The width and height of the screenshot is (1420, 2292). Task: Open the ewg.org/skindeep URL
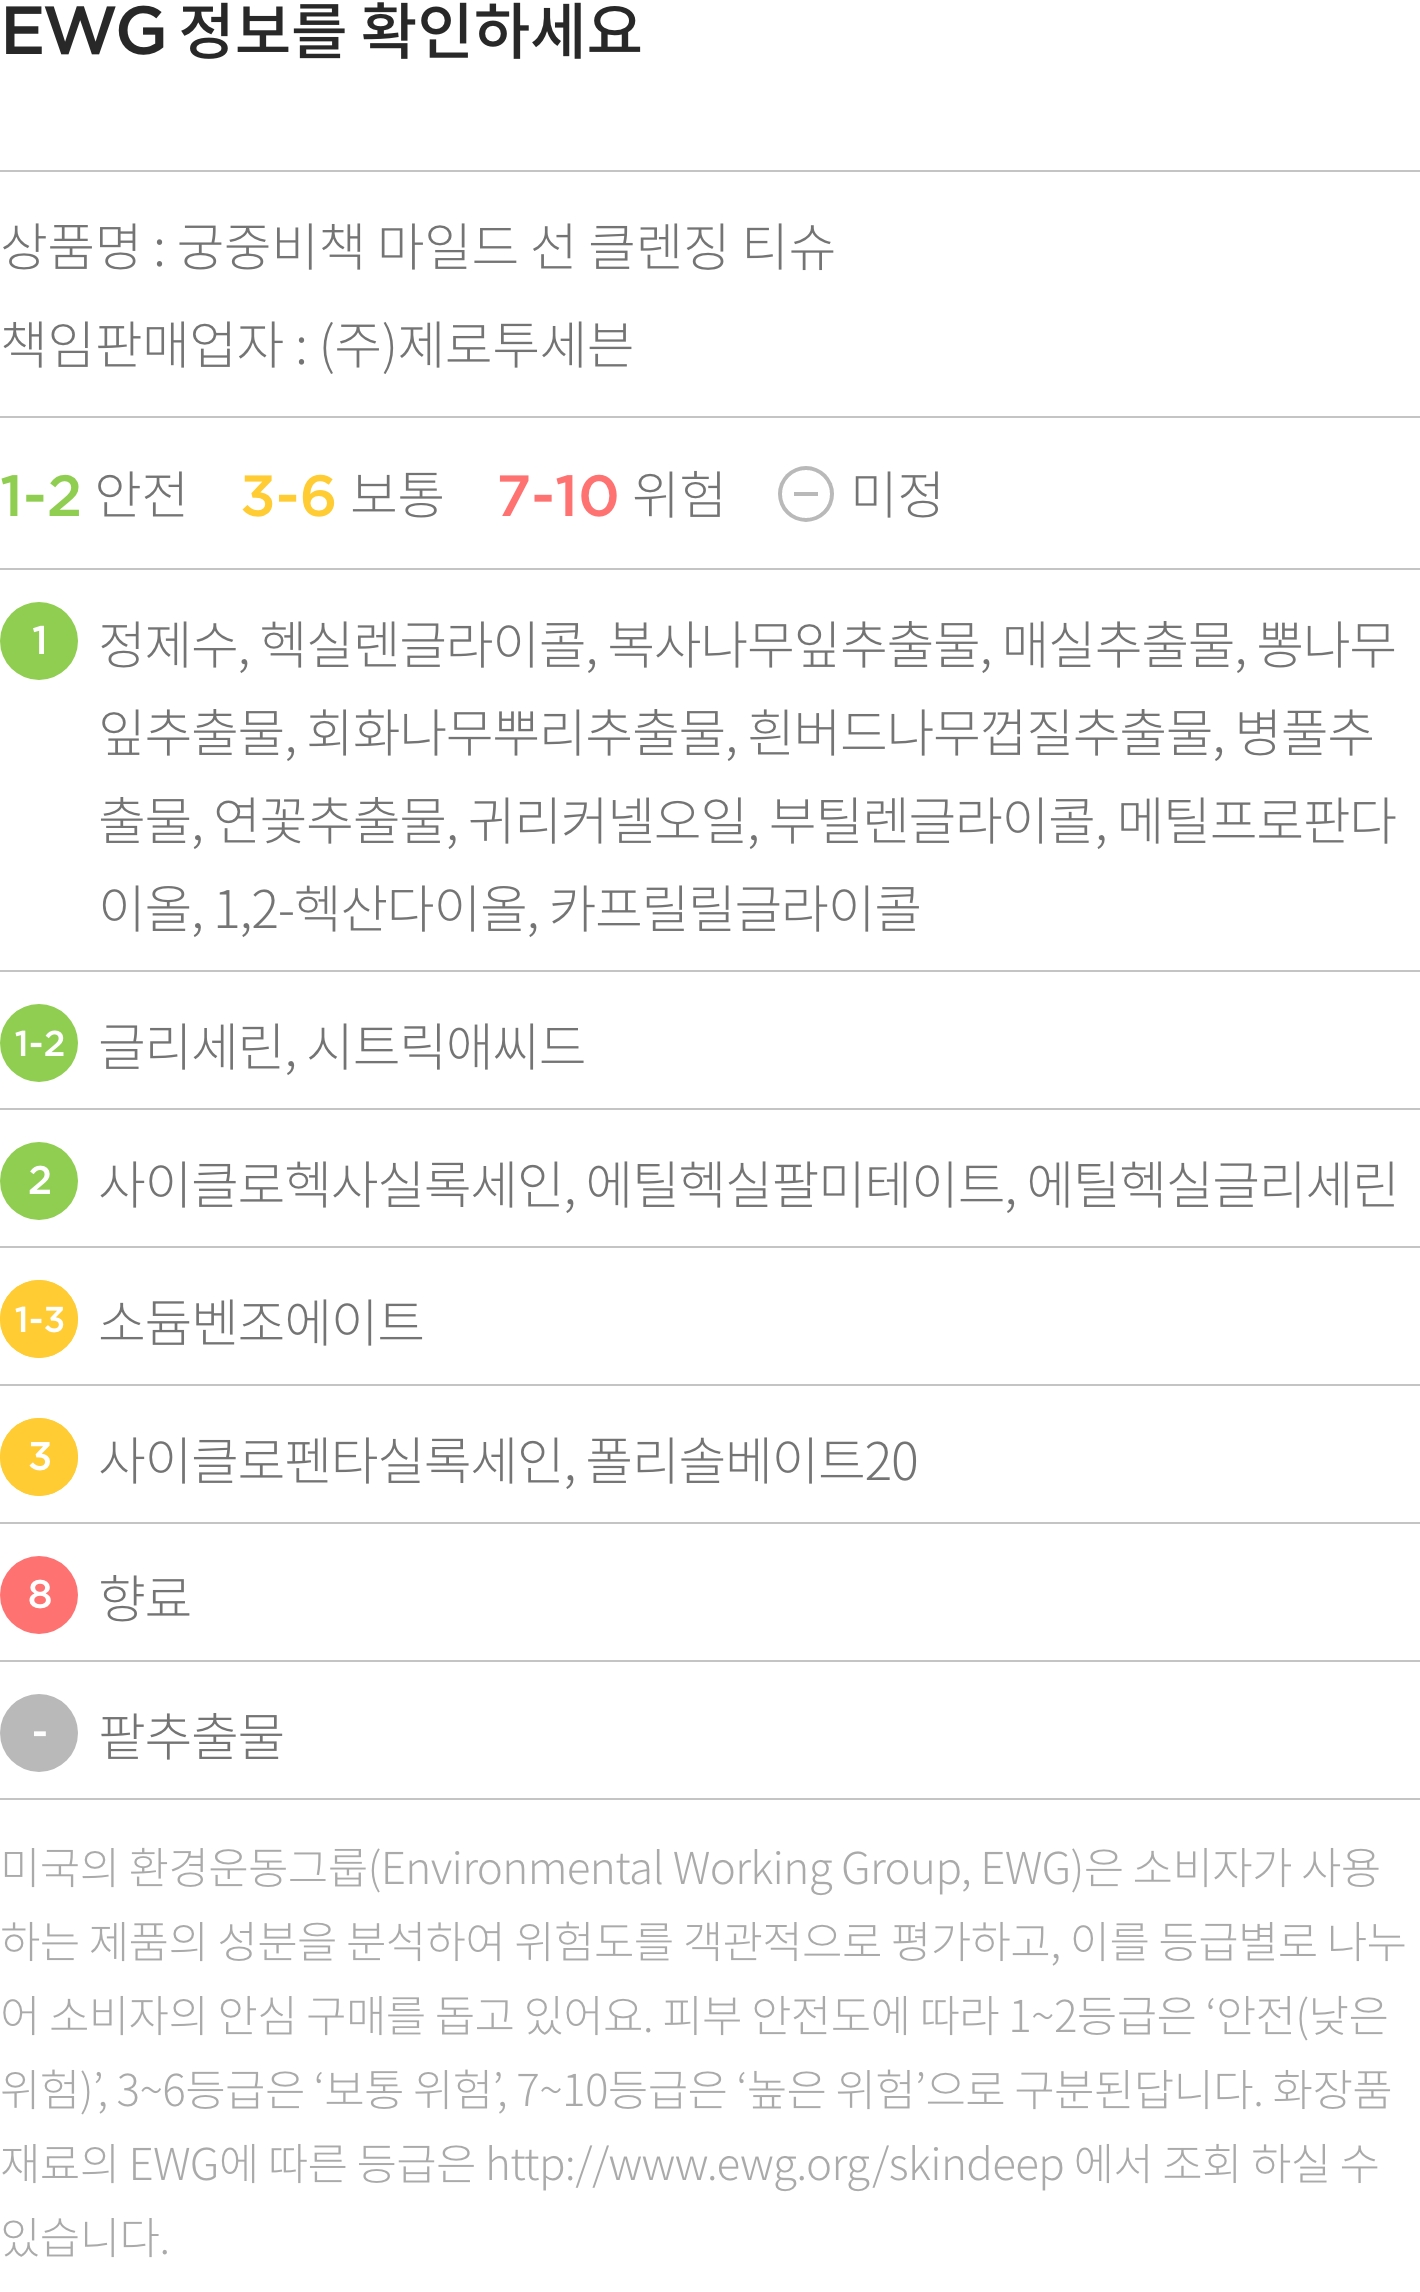[x=774, y=2165]
